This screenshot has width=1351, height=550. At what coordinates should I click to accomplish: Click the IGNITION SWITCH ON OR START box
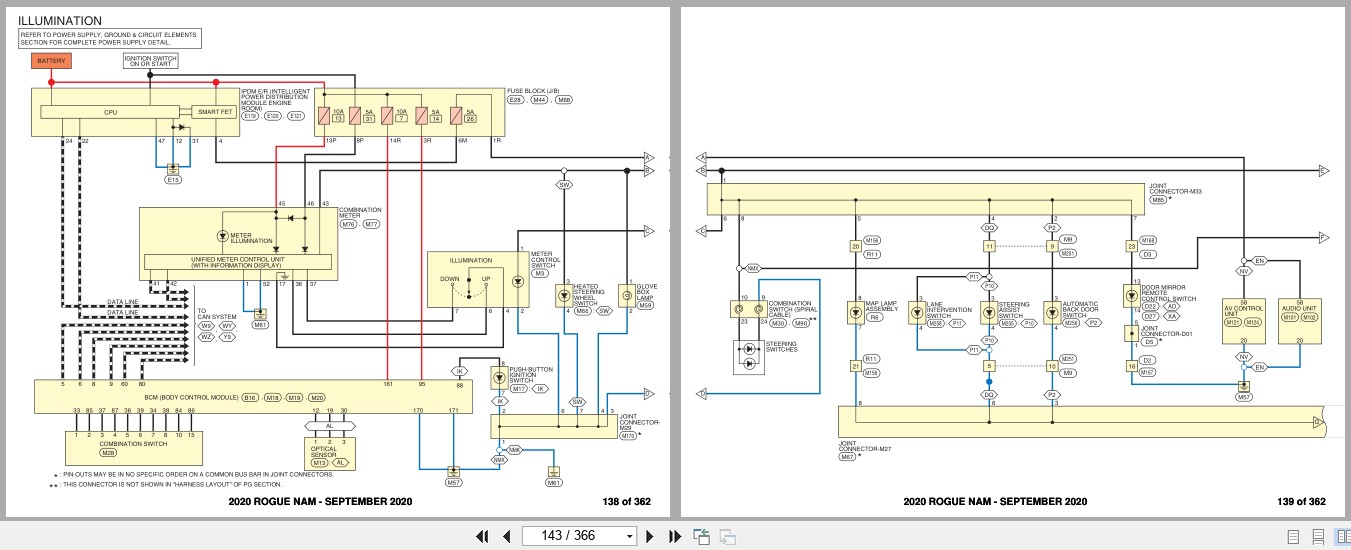(150, 61)
